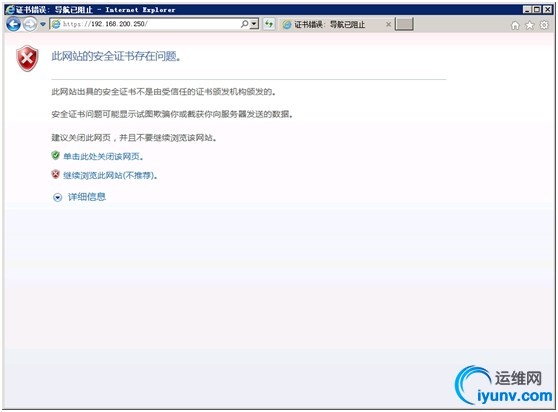The width and height of the screenshot is (558, 412).
Task: Open a new tab with blank tab button
Action: [x=404, y=24]
